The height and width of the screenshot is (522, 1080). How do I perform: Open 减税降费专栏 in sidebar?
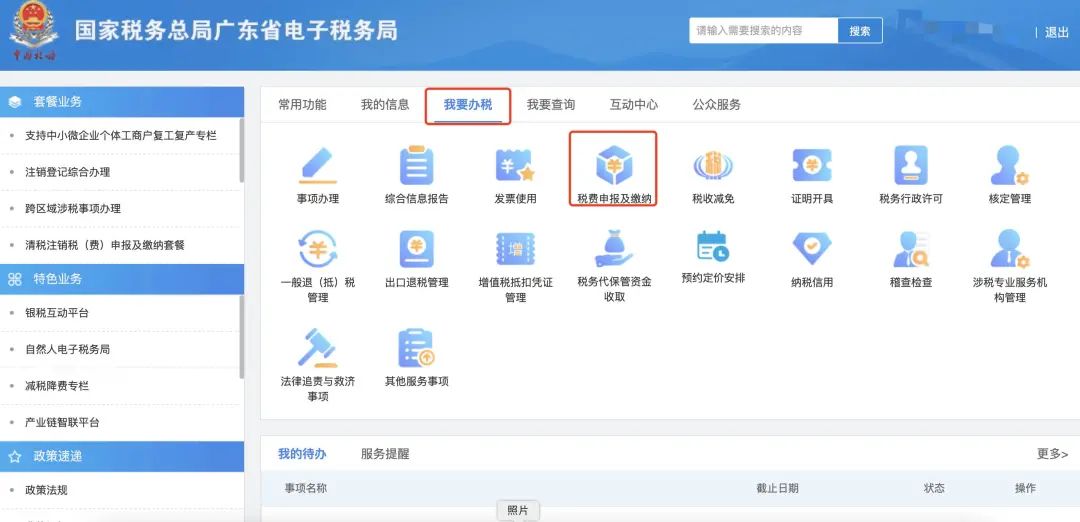coord(57,386)
